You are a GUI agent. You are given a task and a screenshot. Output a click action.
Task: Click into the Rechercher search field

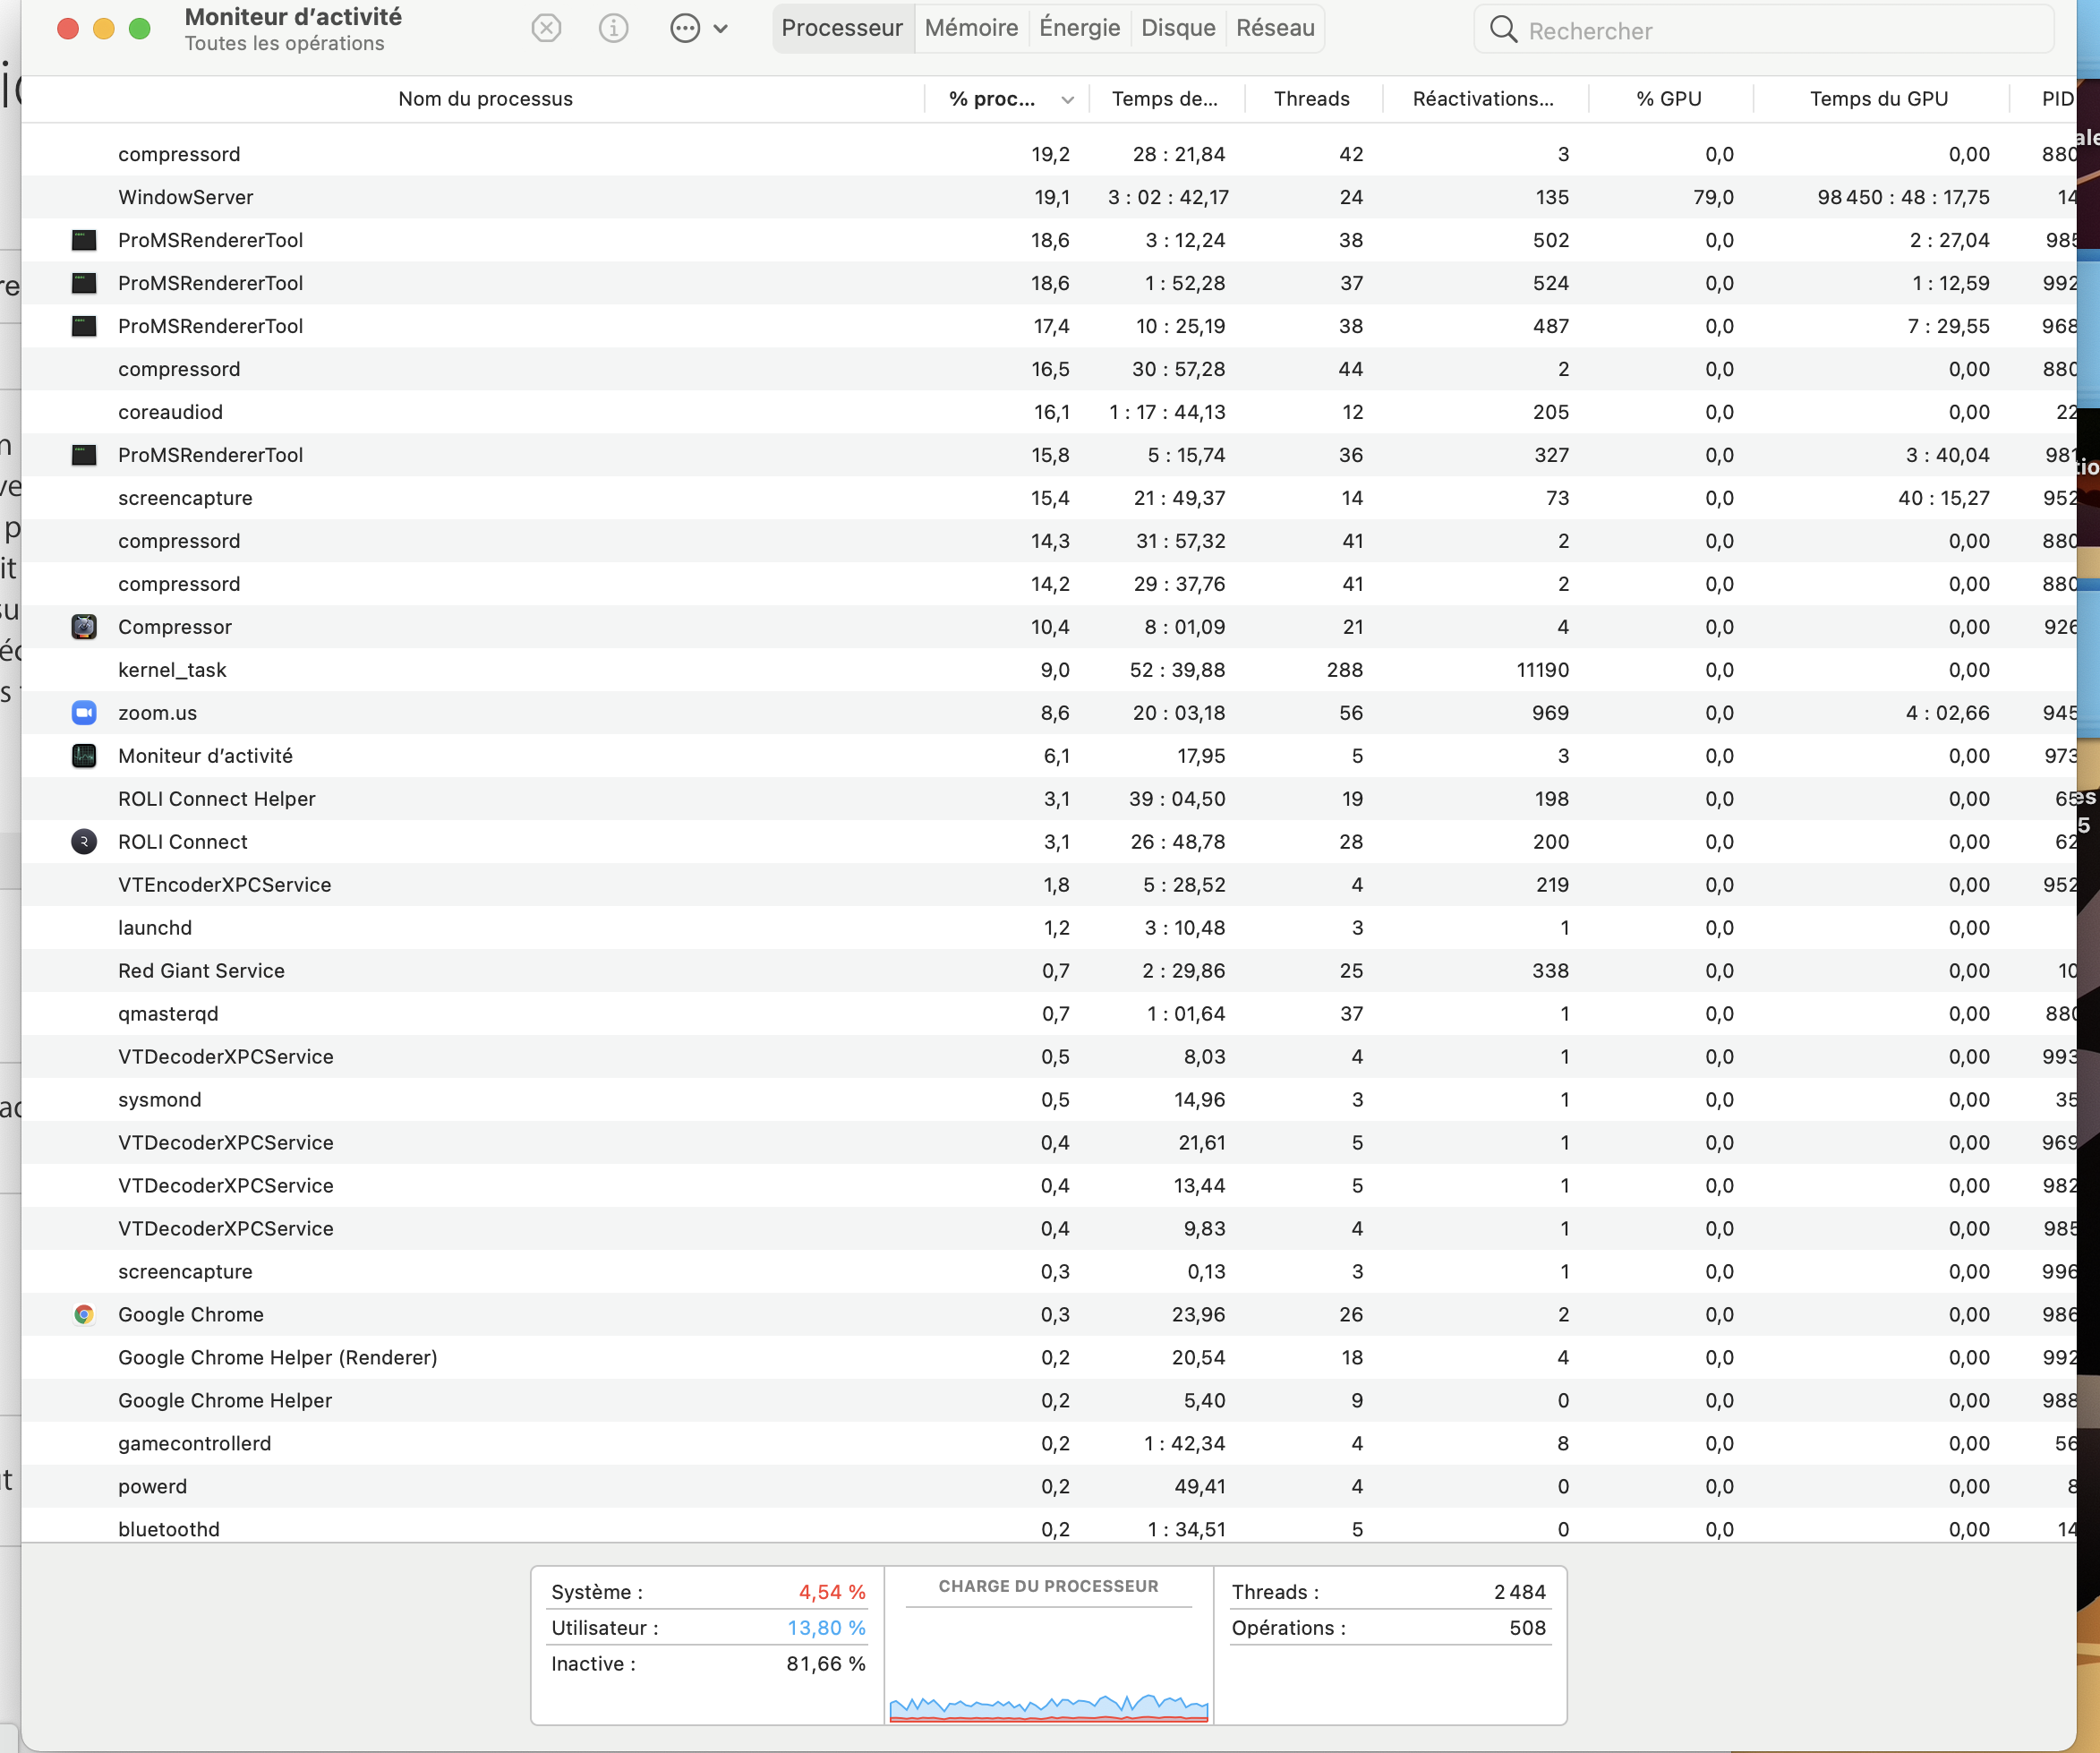point(1780,31)
